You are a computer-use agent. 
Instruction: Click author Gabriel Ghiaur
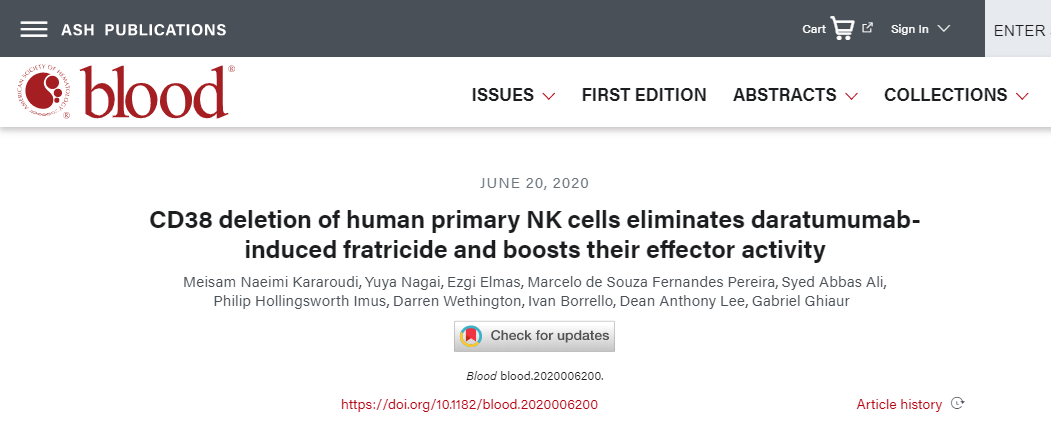800,301
